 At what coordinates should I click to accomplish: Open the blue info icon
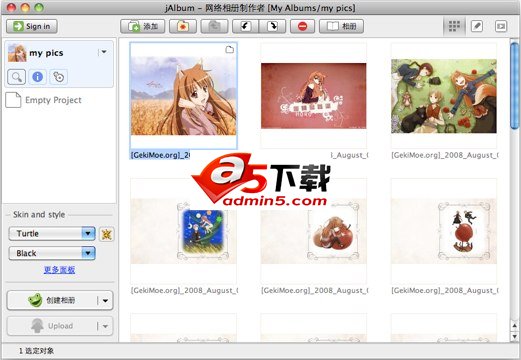tap(37, 77)
